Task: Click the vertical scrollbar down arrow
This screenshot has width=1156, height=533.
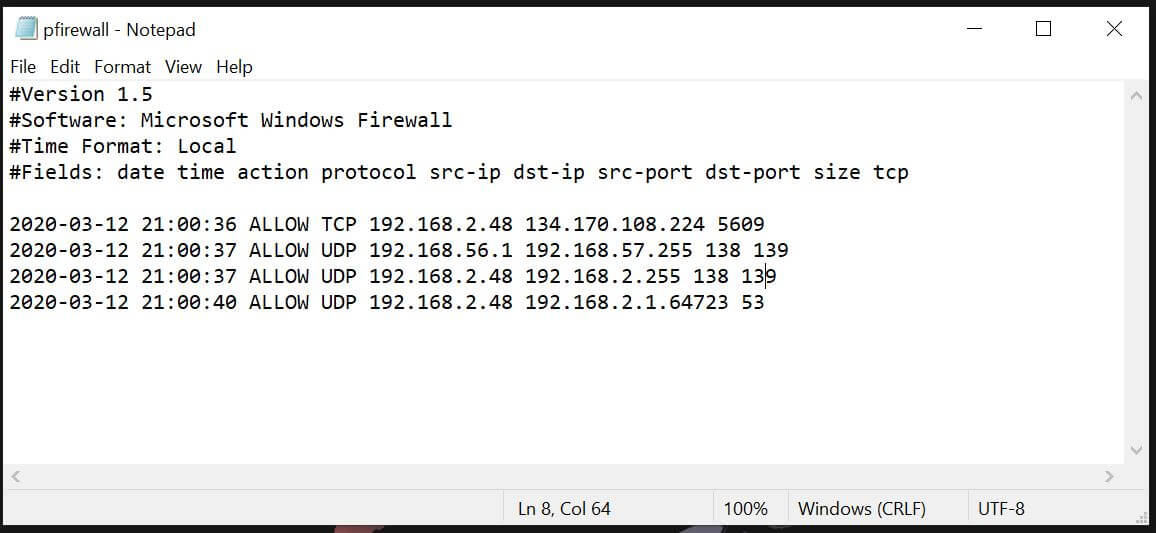Action: tap(1136, 450)
